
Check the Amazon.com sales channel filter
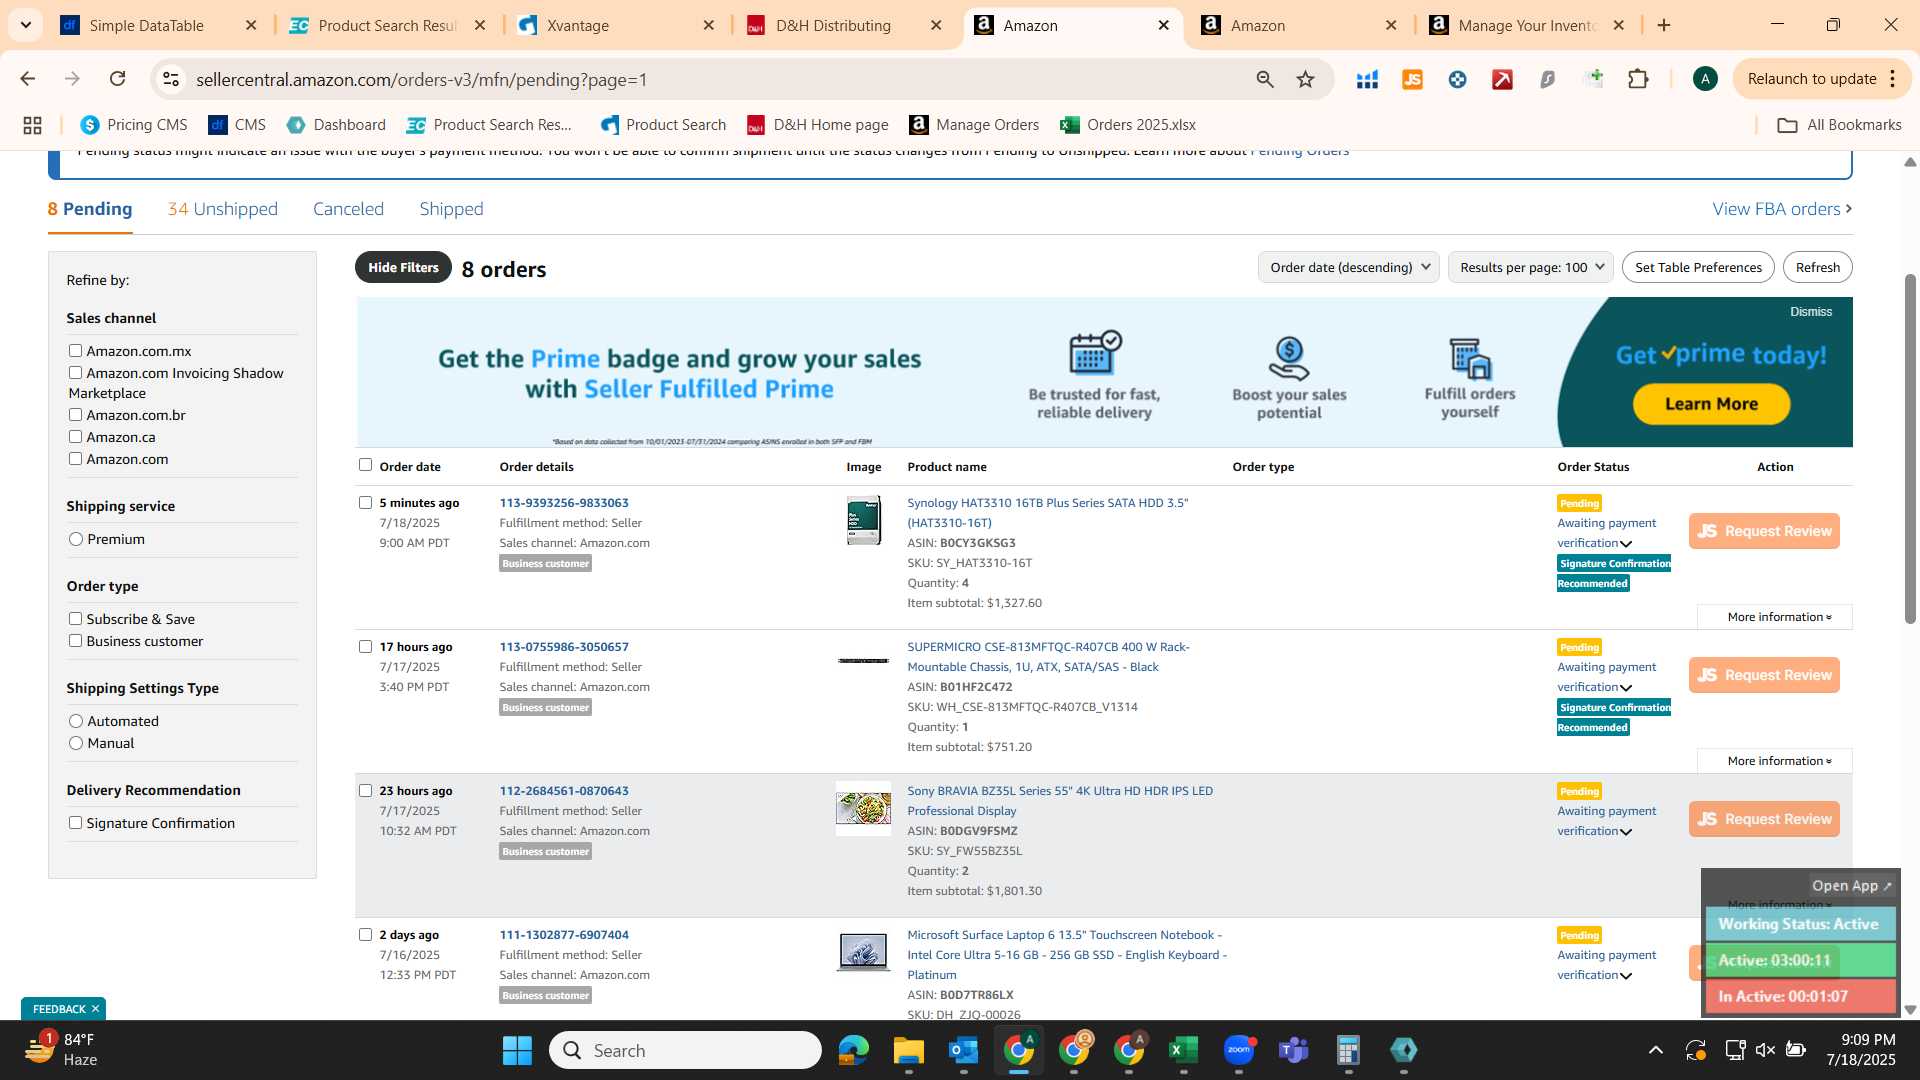(75, 458)
